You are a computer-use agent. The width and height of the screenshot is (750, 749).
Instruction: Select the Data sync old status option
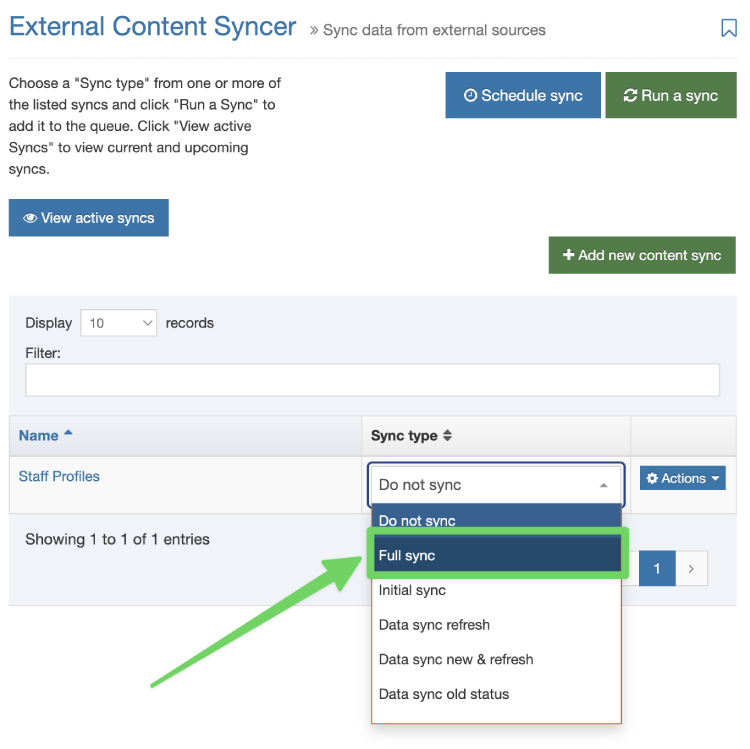pyautogui.click(x=496, y=694)
